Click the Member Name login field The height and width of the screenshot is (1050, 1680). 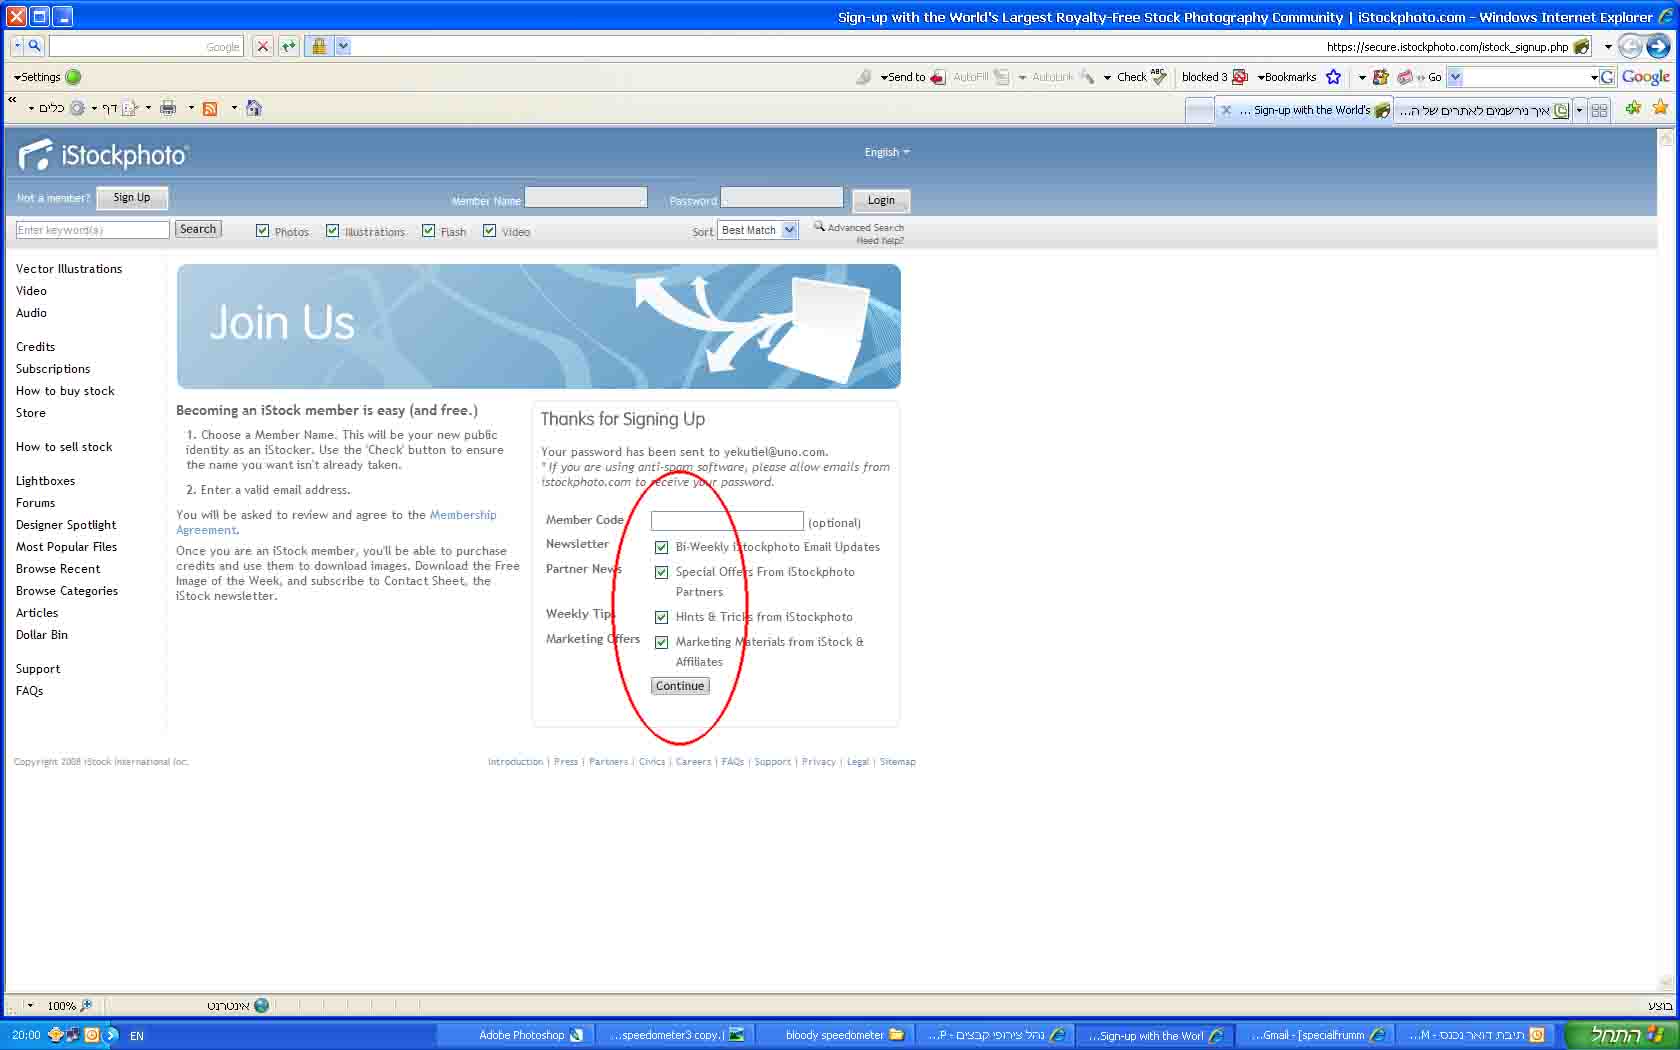tap(586, 198)
